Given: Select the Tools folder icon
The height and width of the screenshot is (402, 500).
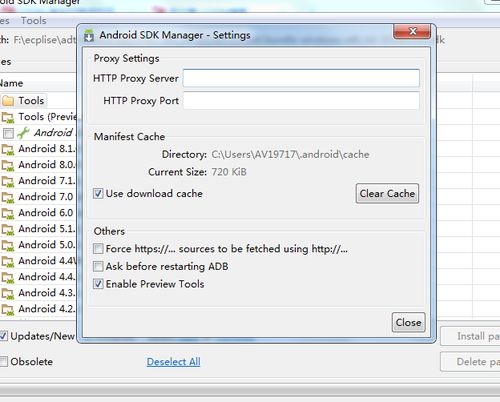Looking at the screenshot, I should (8, 101).
